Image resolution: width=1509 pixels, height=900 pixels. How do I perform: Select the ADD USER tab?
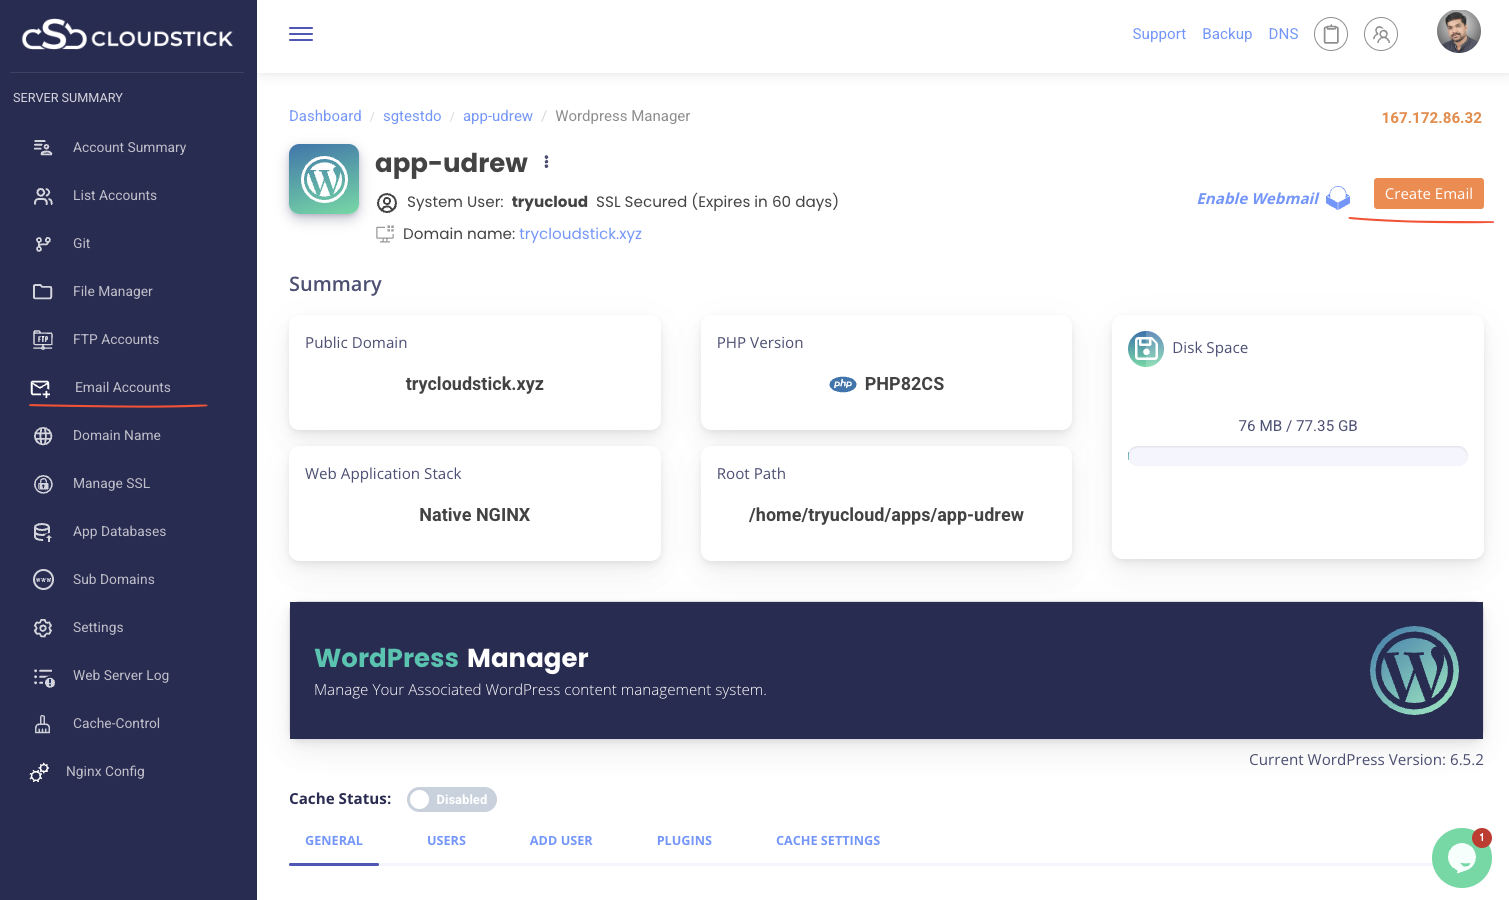pos(561,841)
